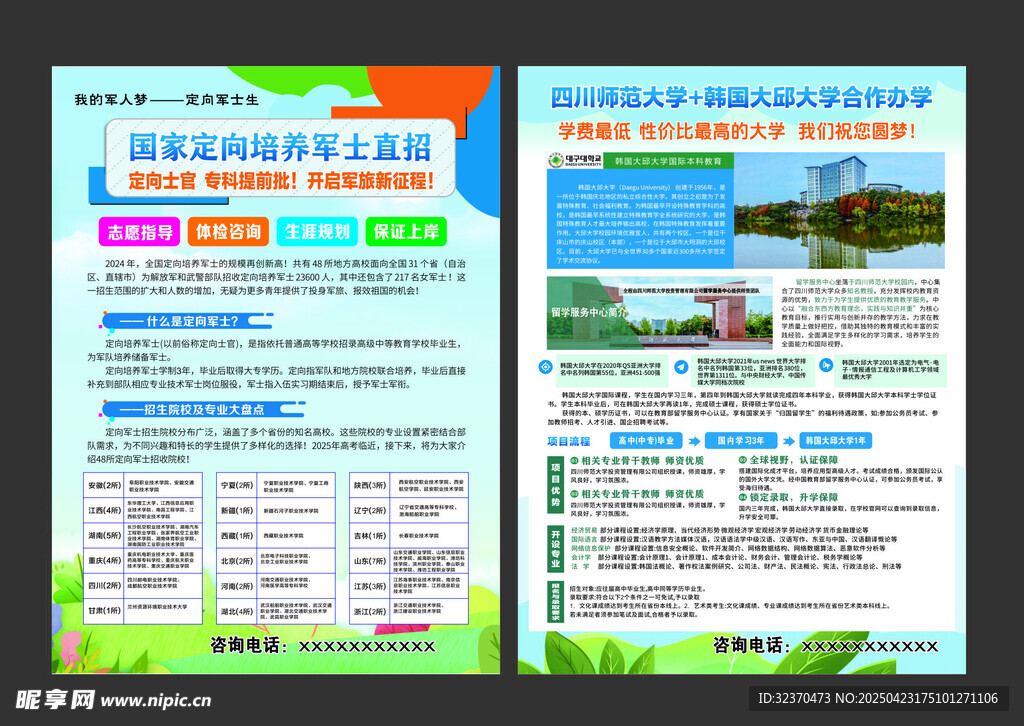
Task: Click the heading 锁定录取，升学保障
Action: click(x=793, y=497)
